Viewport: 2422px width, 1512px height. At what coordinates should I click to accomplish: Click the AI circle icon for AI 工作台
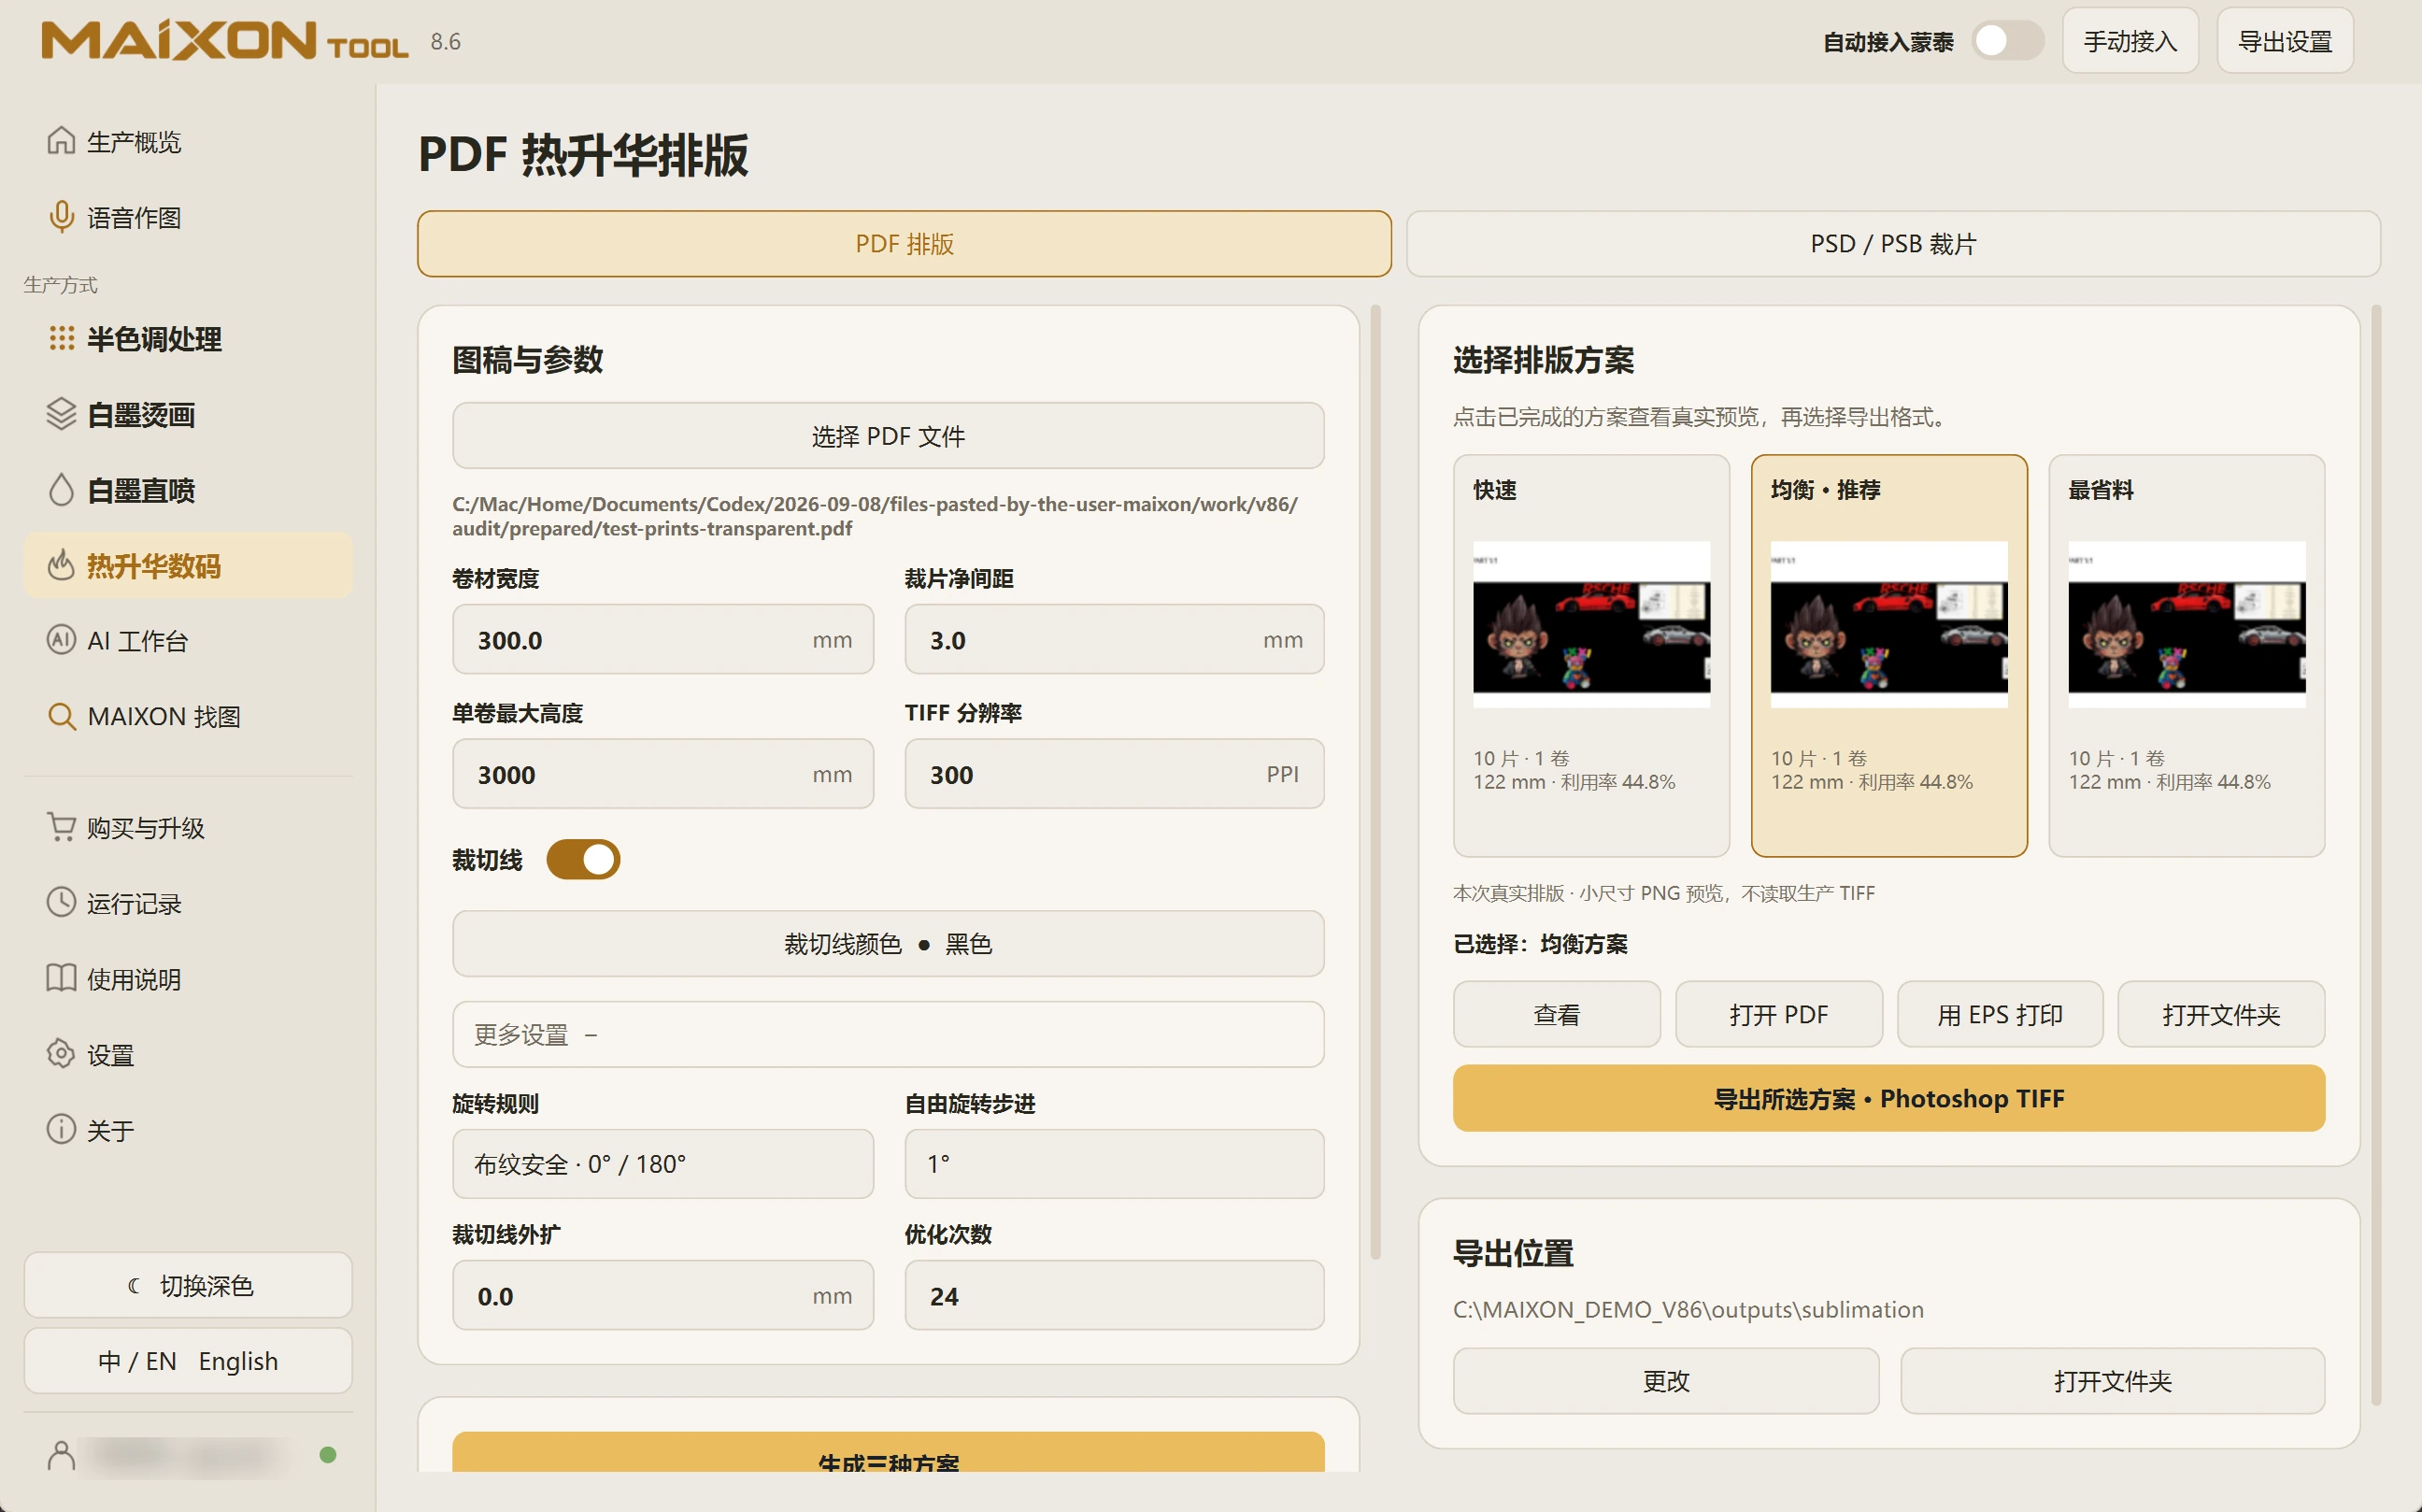coord(61,640)
